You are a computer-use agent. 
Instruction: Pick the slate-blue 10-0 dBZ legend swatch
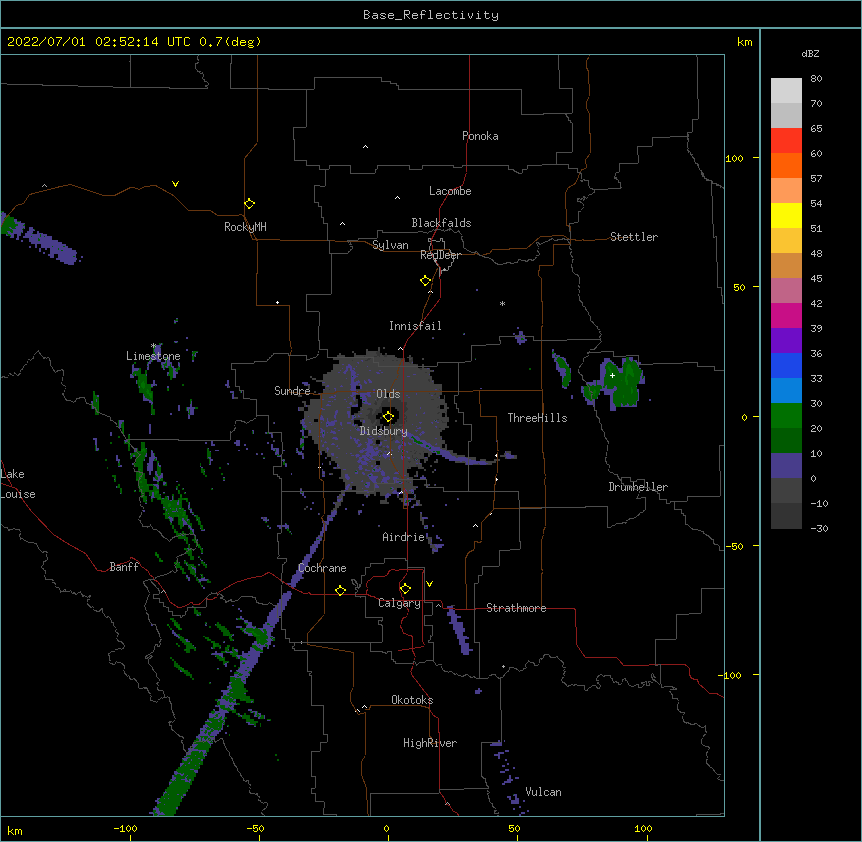click(x=786, y=466)
